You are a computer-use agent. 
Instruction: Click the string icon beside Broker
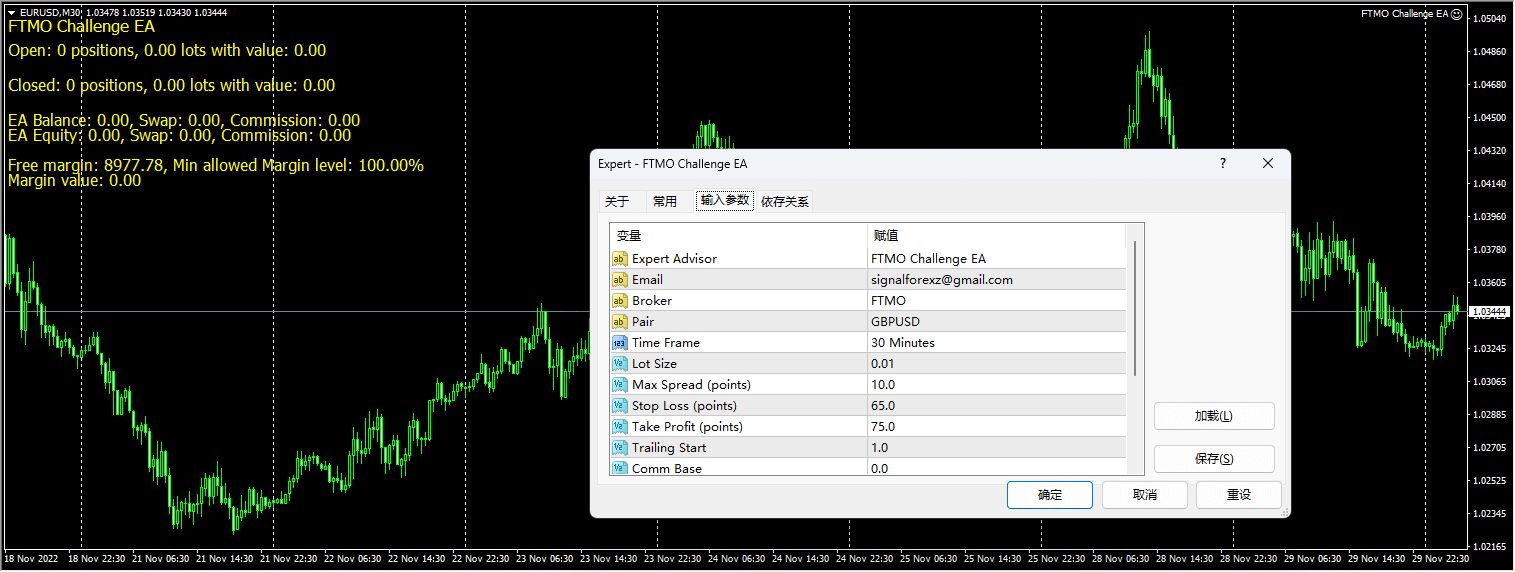click(x=619, y=301)
